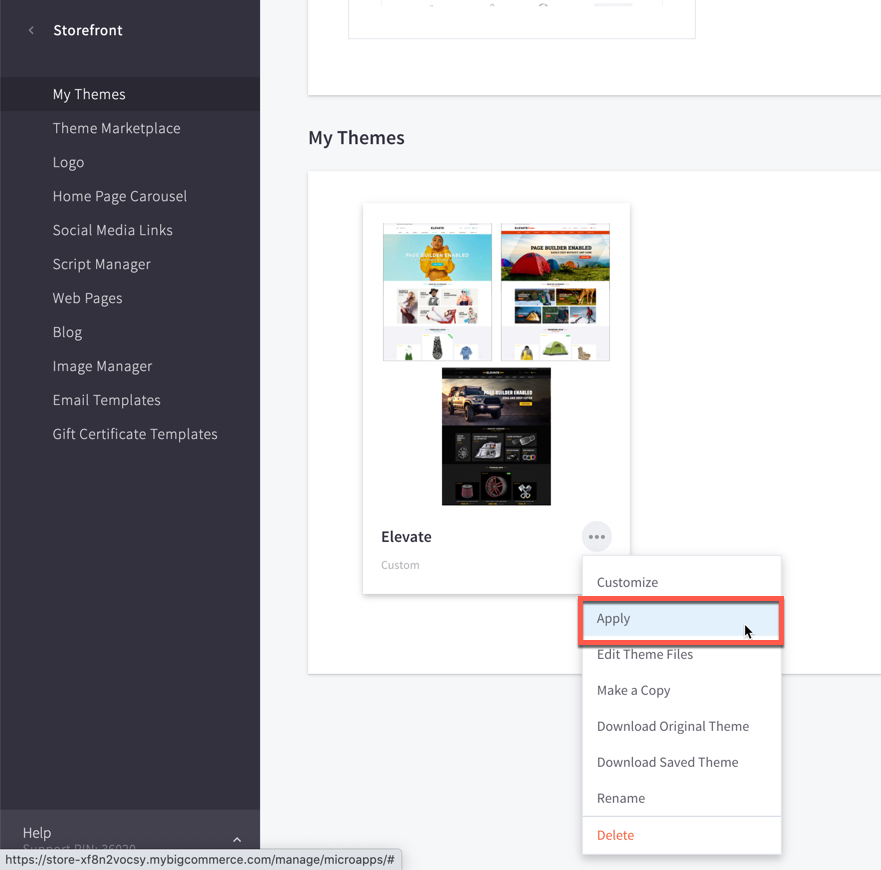Choose Customize in the theme menu
This screenshot has width=881, height=870.
click(627, 582)
